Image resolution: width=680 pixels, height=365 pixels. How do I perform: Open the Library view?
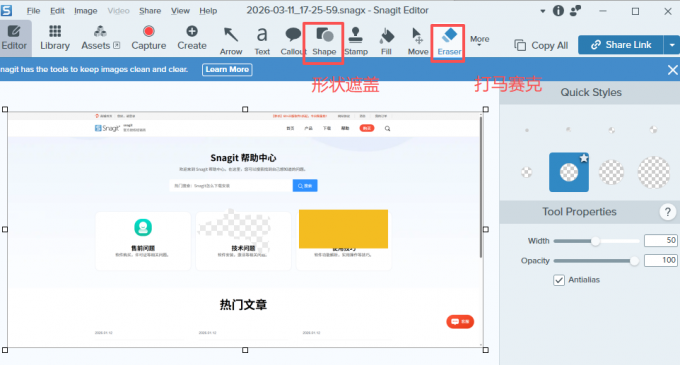55,38
